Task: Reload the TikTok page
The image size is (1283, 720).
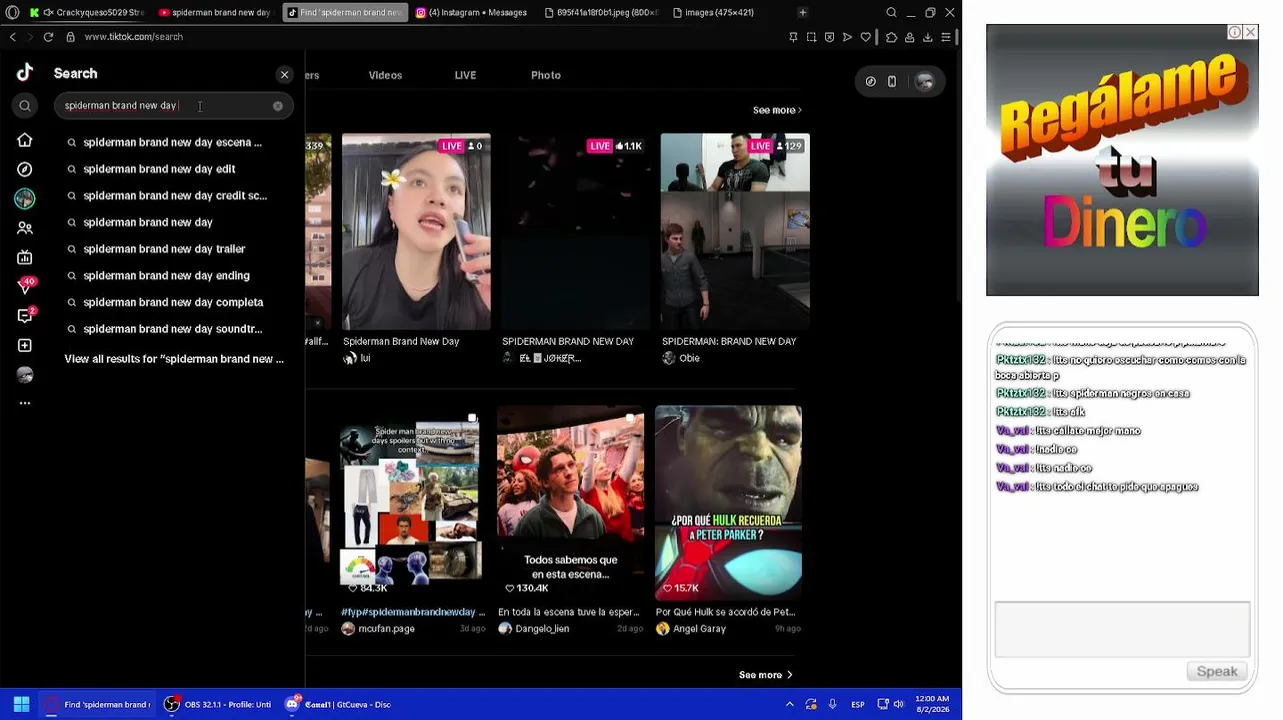Action: 48,37
